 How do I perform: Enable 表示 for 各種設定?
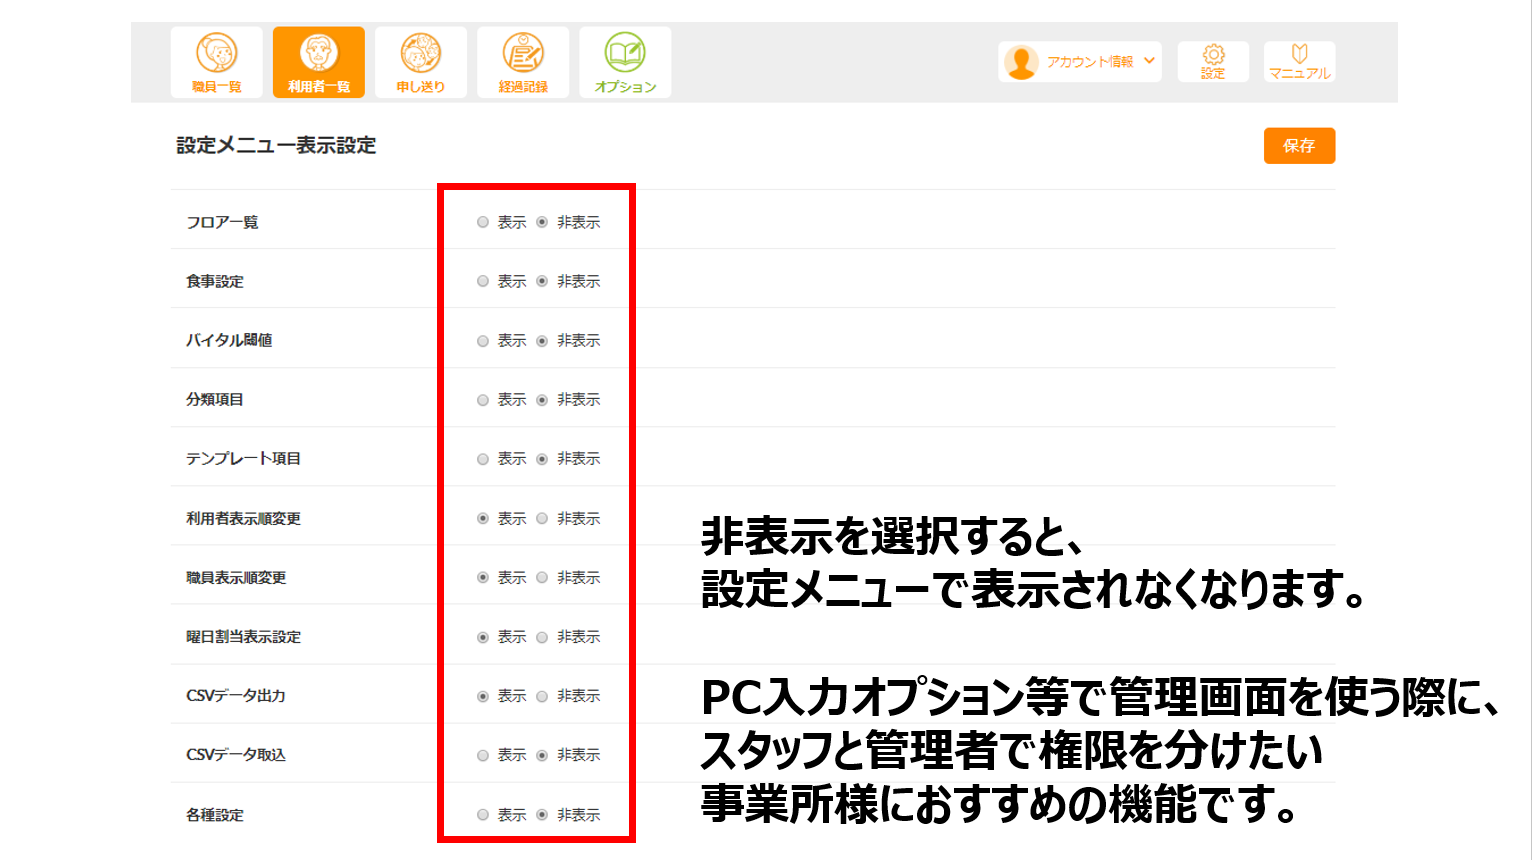click(x=483, y=815)
